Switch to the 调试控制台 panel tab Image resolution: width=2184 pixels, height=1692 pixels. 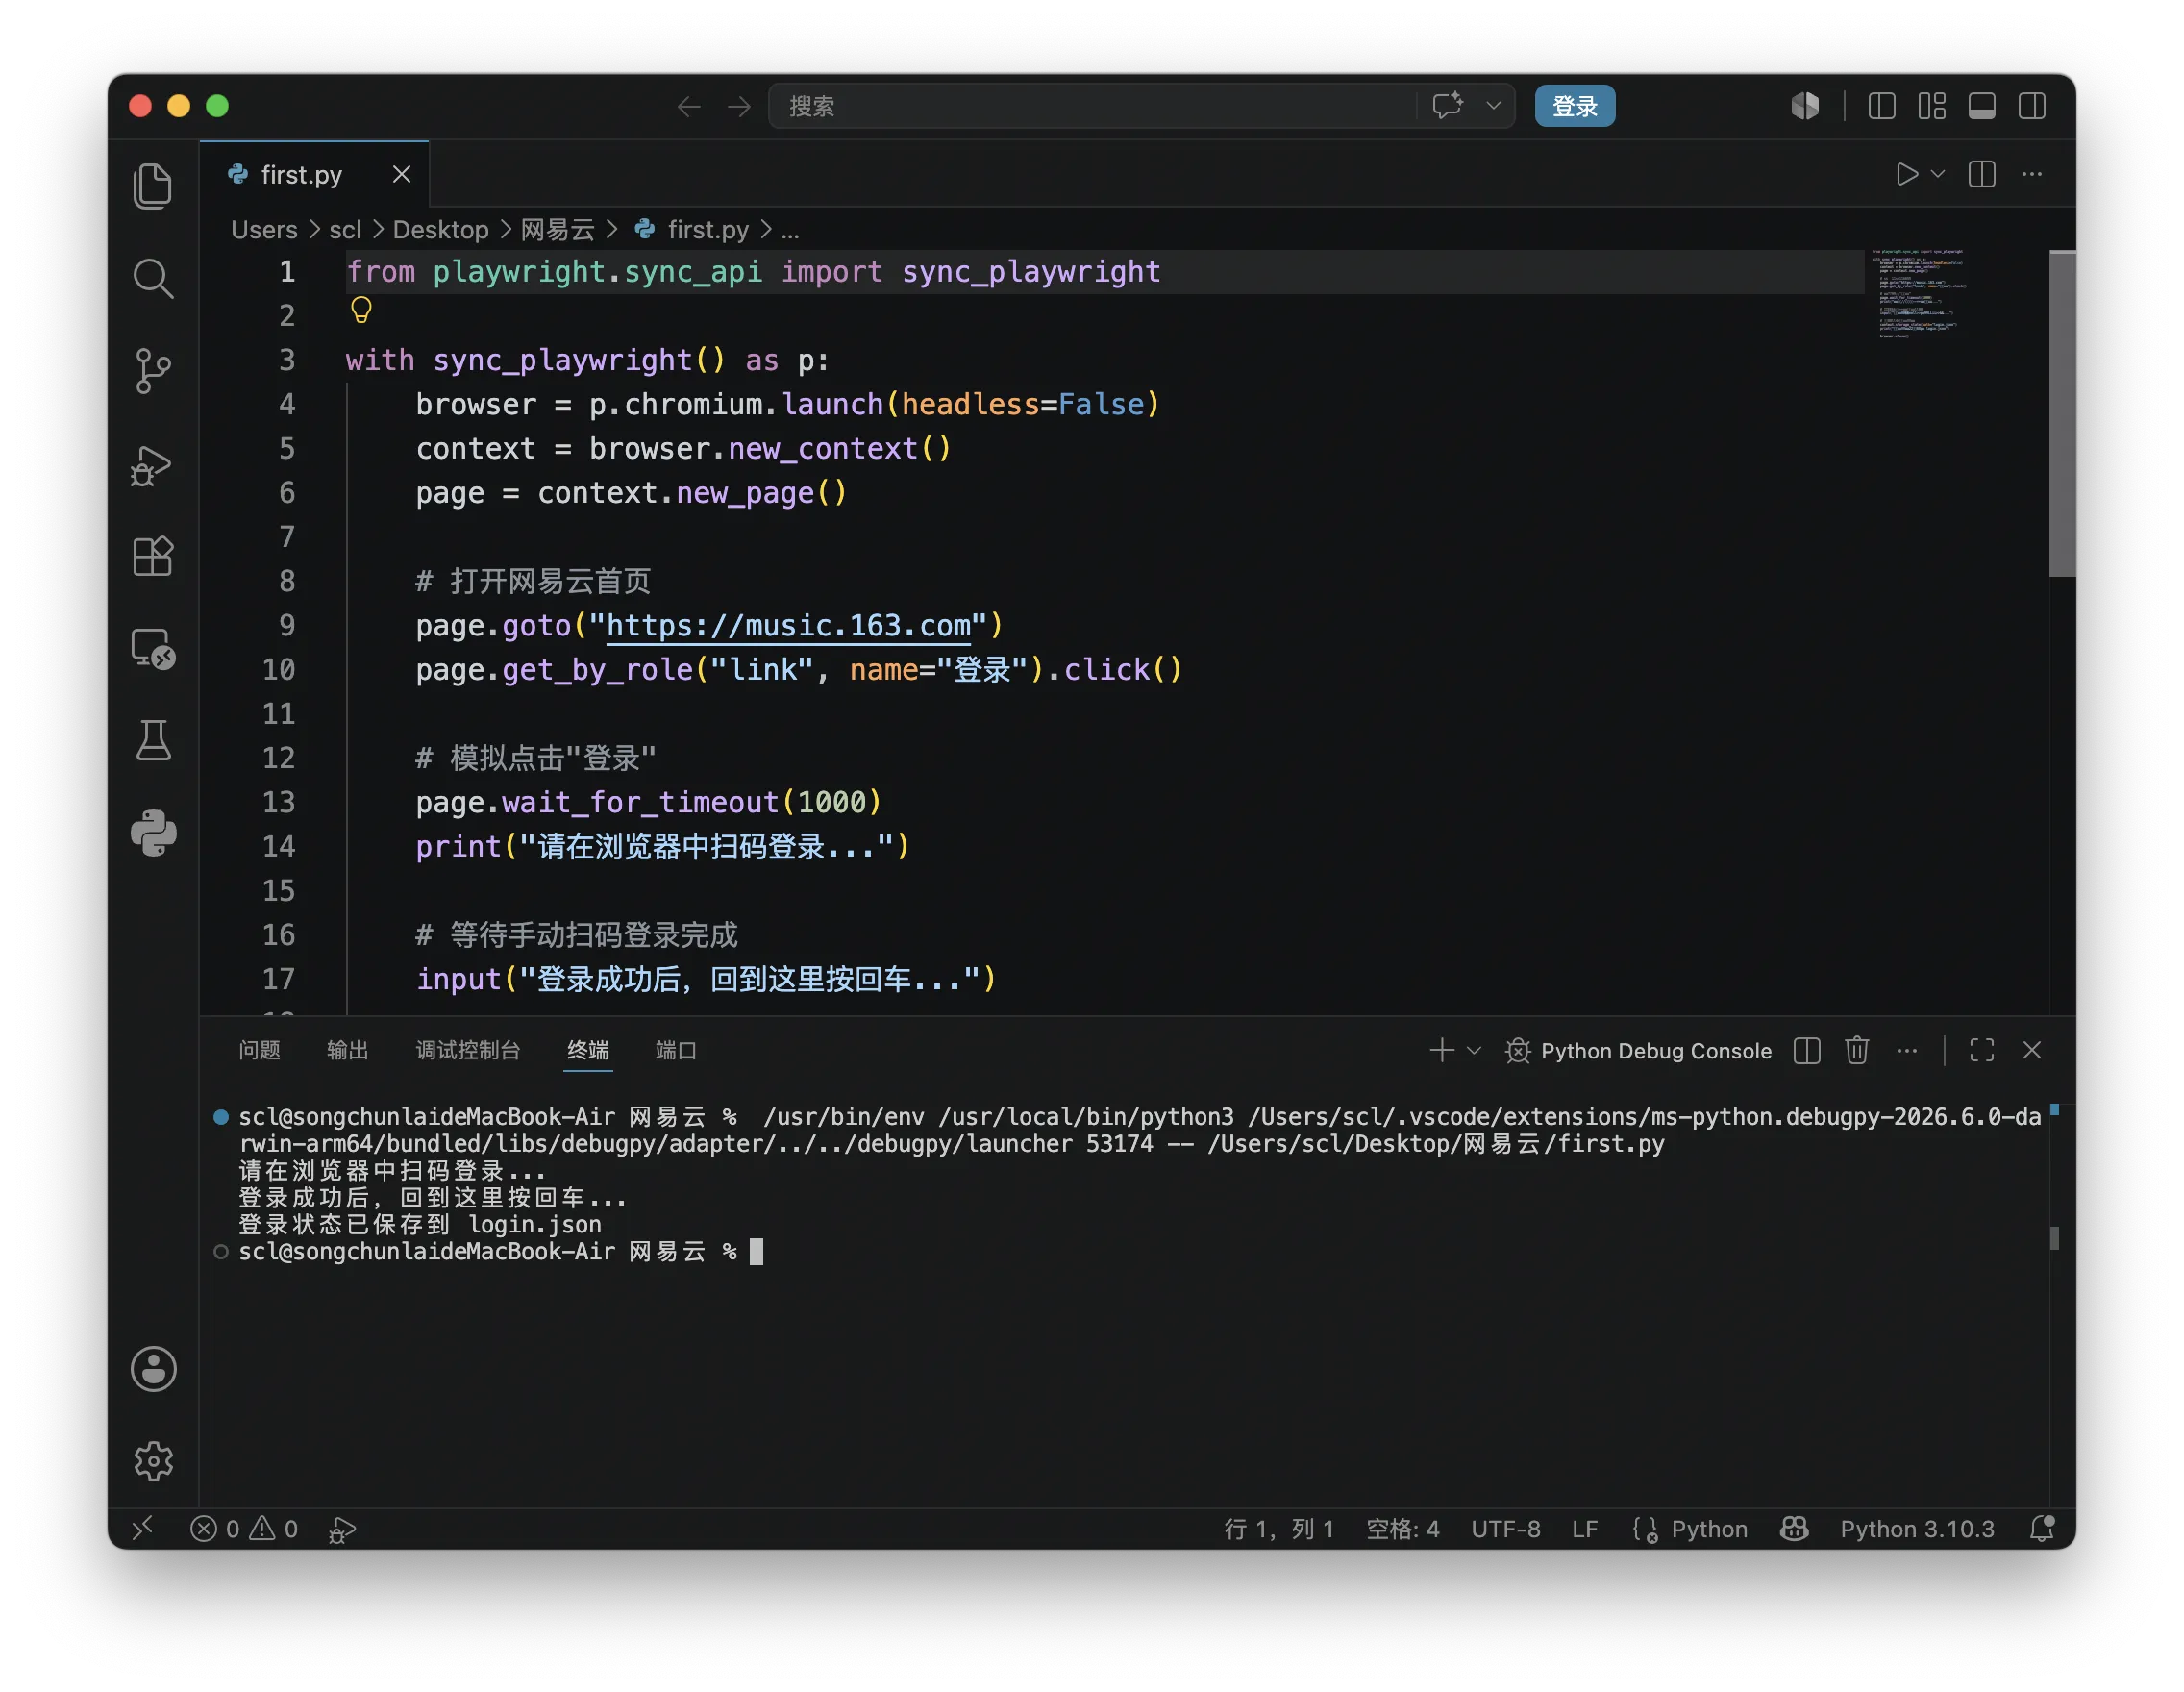467,1050
